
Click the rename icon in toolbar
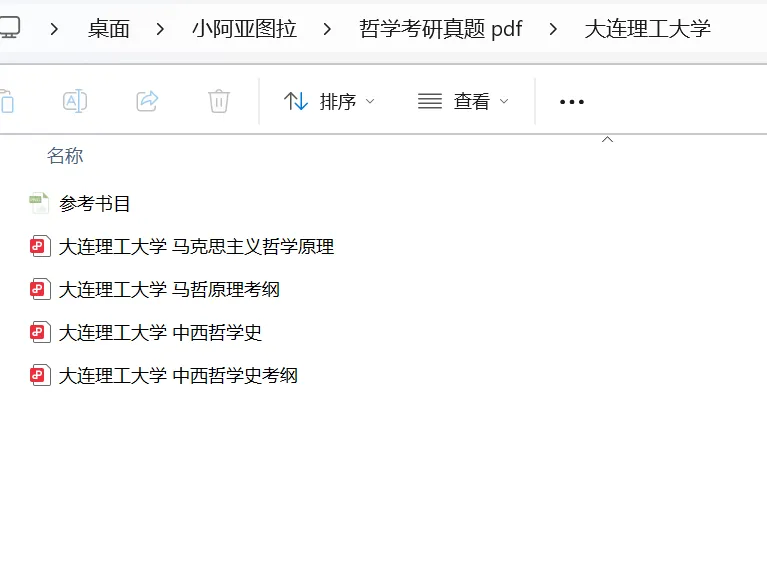[75, 101]
